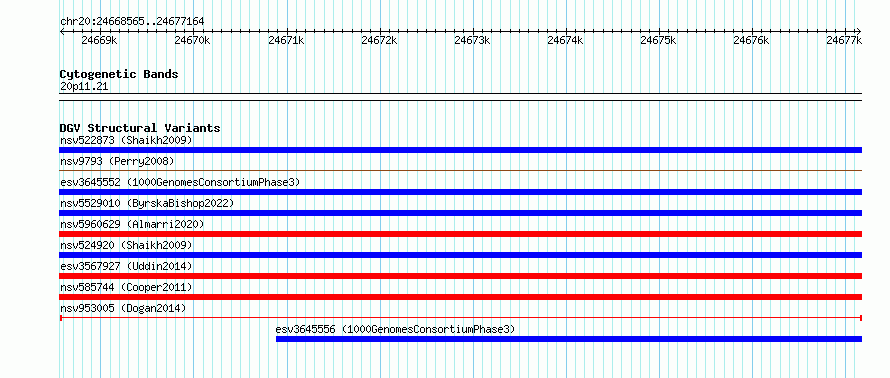Select the 20p11.21 band label
Image resolution: width=890 pixels, height=378 pixels.
[84, 87]
